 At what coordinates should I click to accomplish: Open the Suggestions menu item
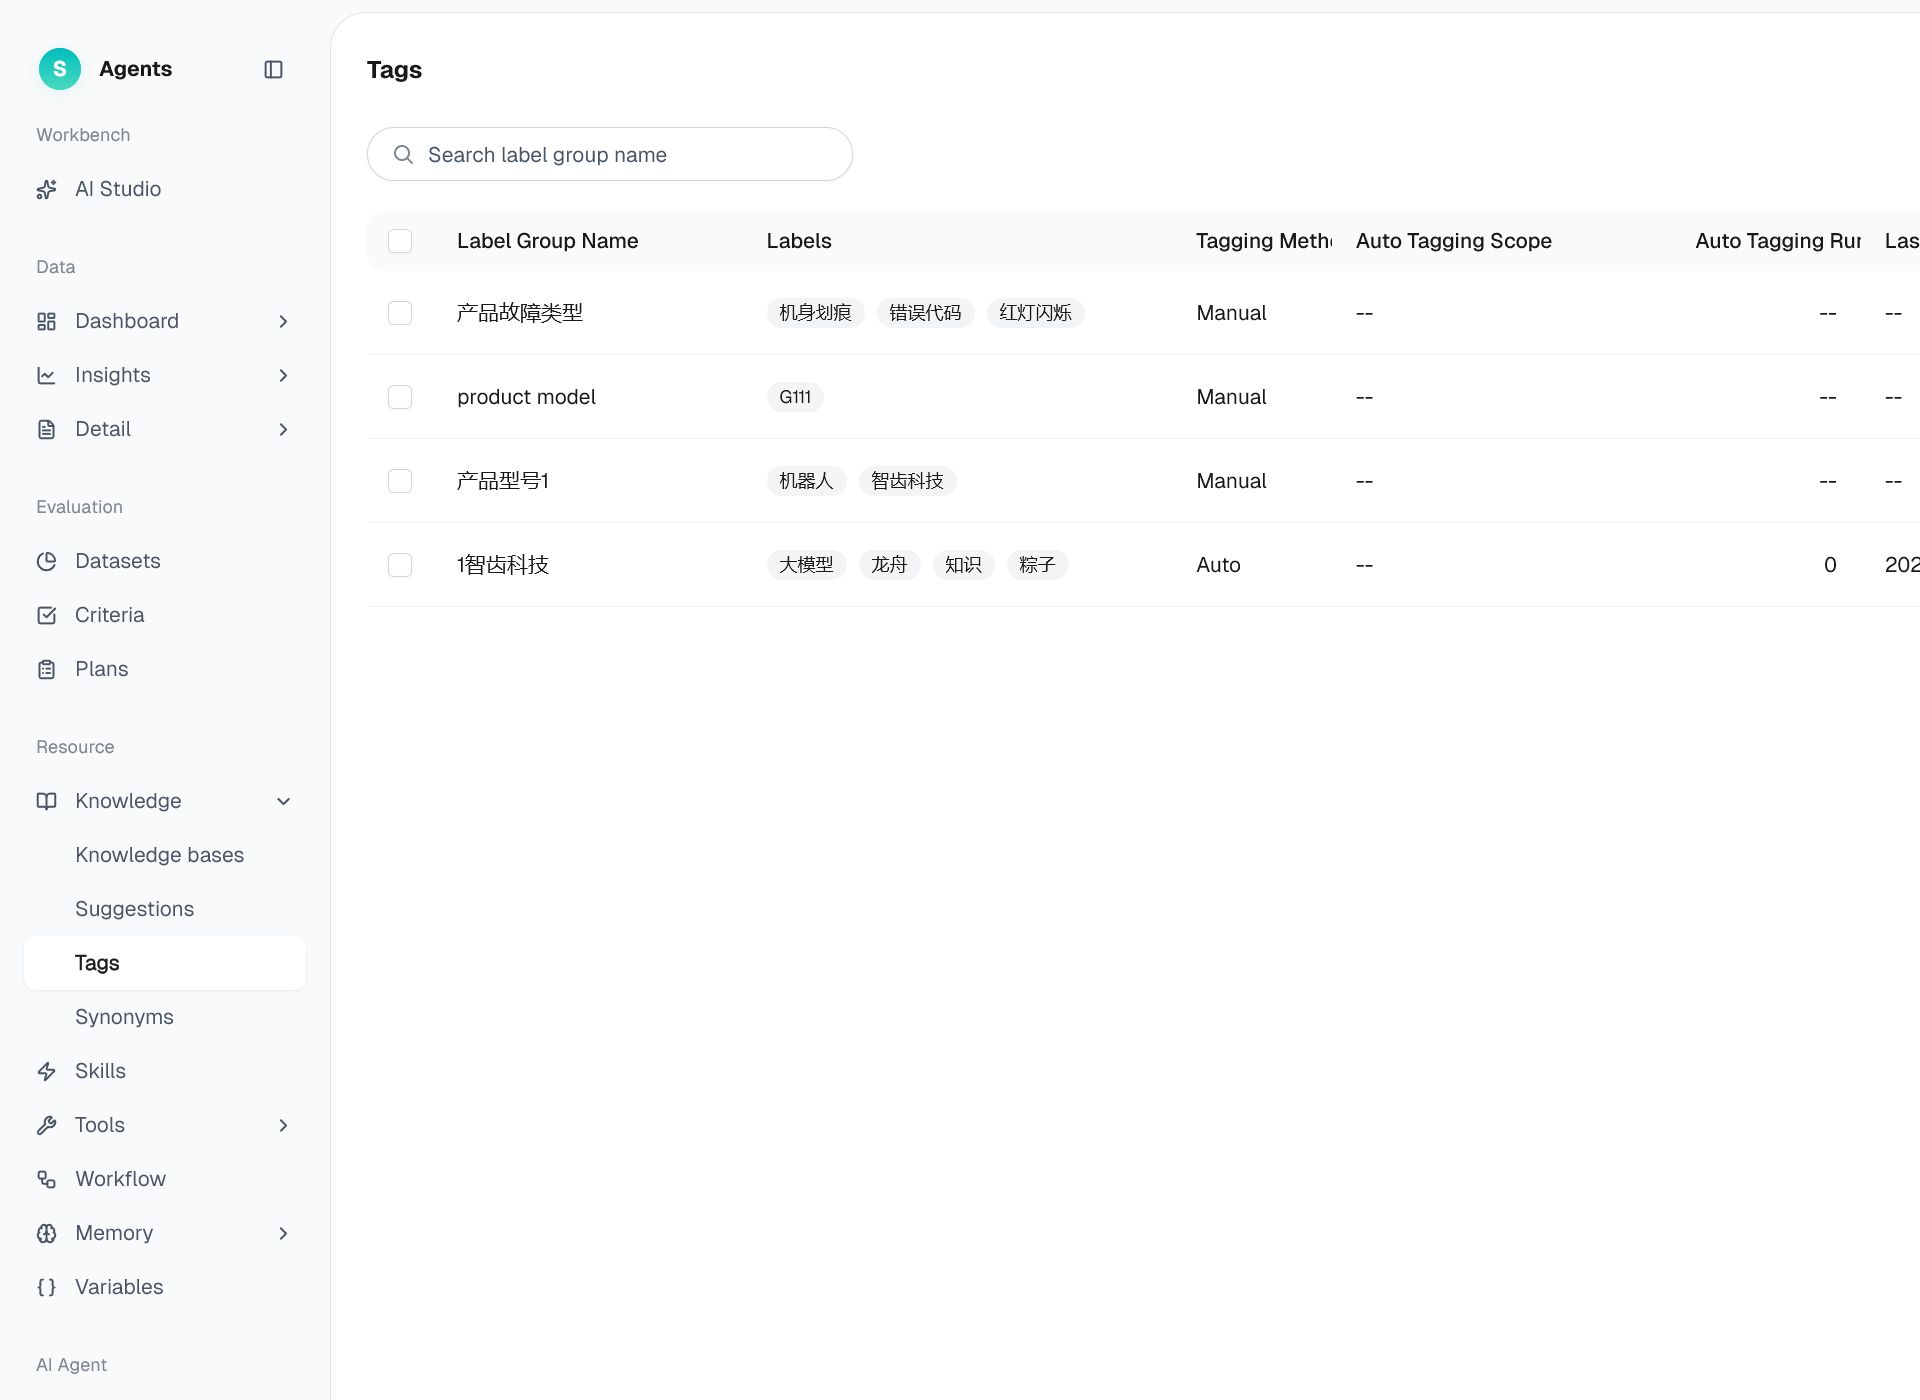pyautogui.click(x=165, y=909)
